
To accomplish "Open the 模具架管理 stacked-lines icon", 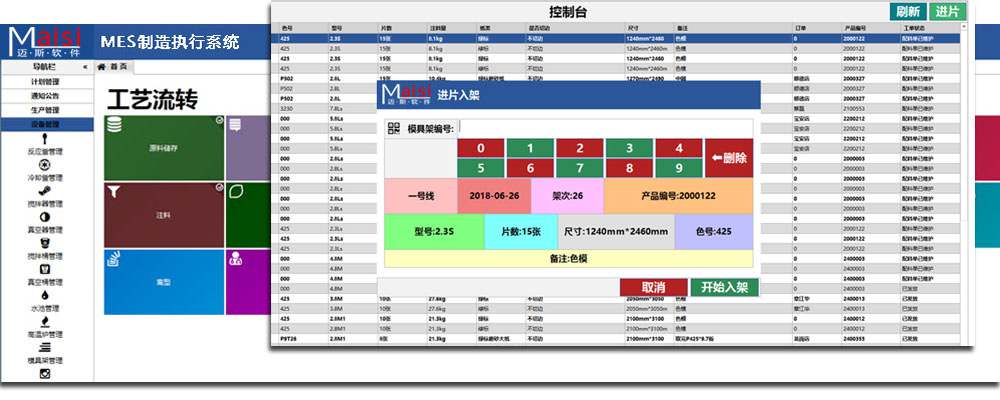I will 45,348.
